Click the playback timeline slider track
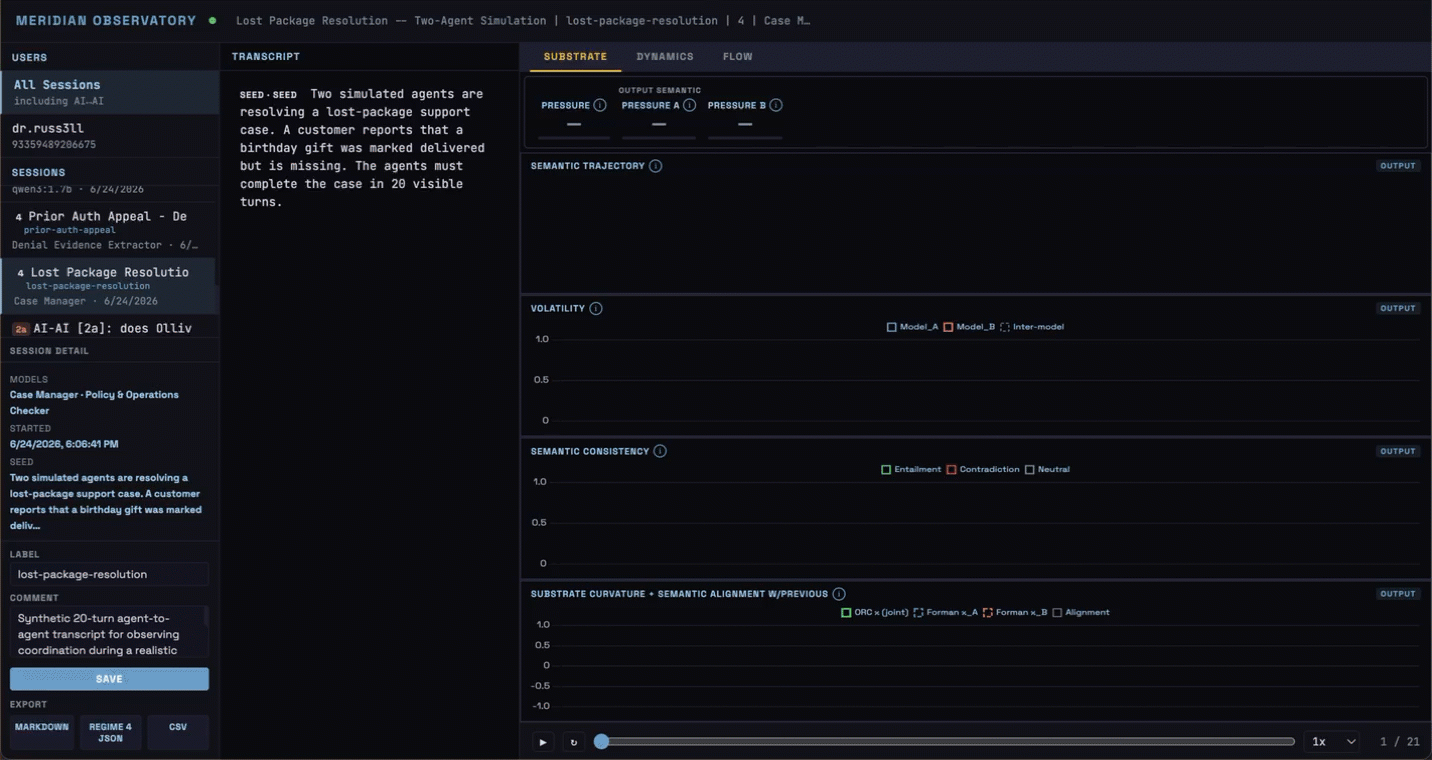 click(945, 742)
